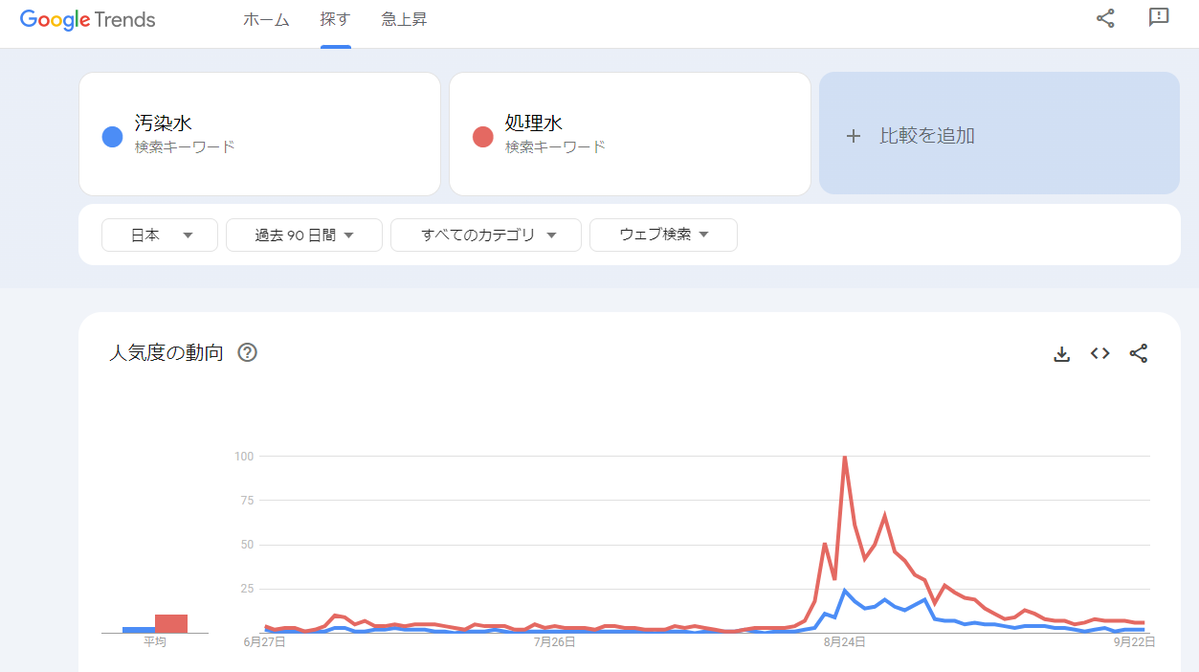Switch to the 急上昇 tab
The width and height of the screenshot is (1199, 672).
click(404, 20)
